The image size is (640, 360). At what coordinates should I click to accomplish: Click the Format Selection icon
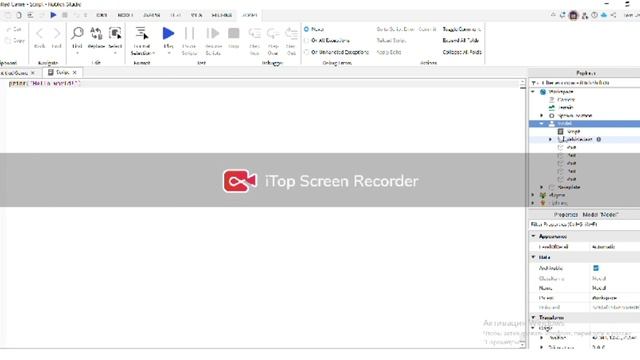click(142, 33)
